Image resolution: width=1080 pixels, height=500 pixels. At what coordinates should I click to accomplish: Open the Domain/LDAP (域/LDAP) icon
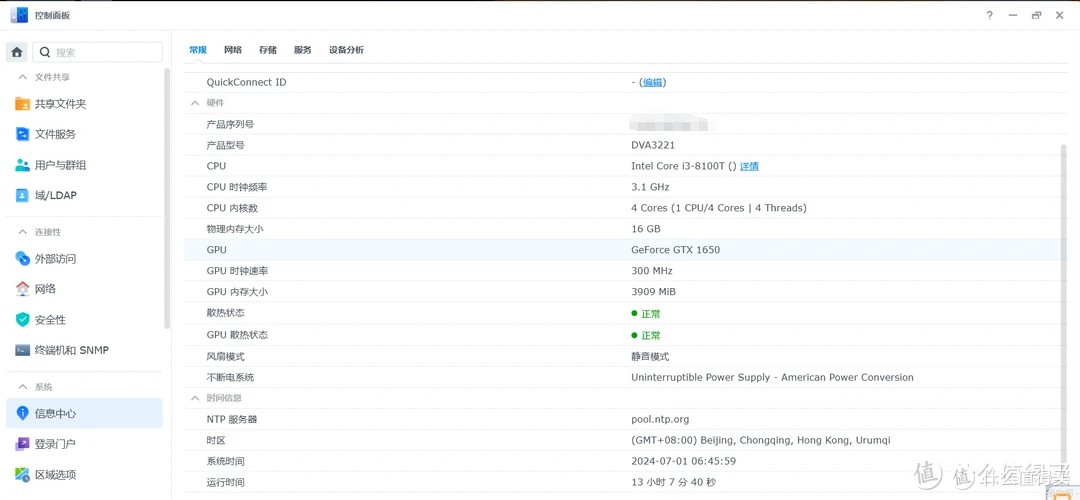23,196
